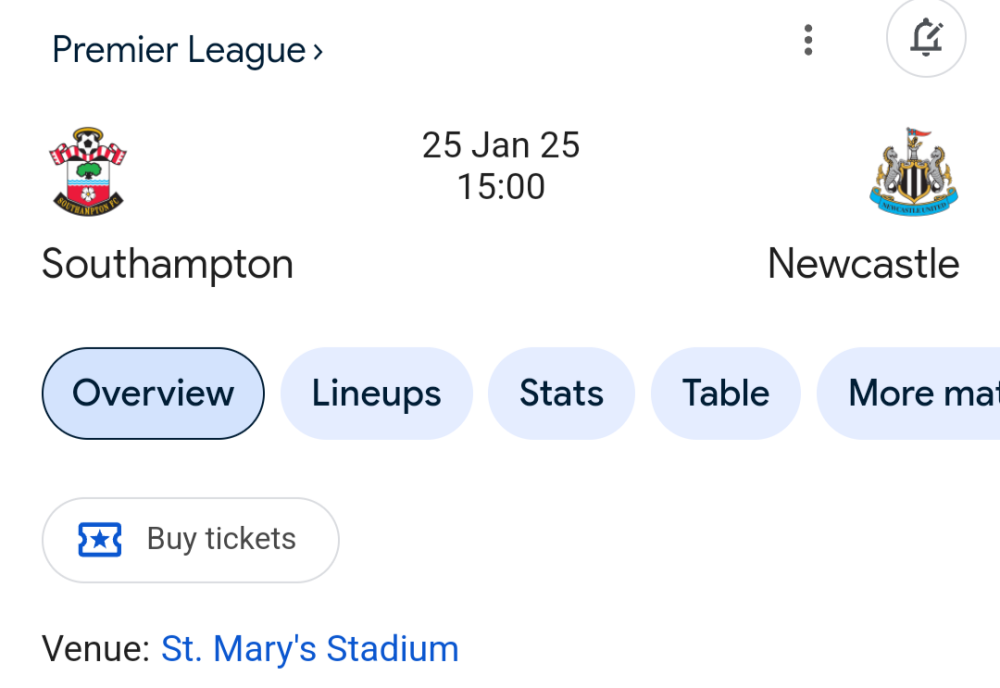Open the Premier League competition link
This screenshot has width=1000, height=688.
click(x=178, y=50)
